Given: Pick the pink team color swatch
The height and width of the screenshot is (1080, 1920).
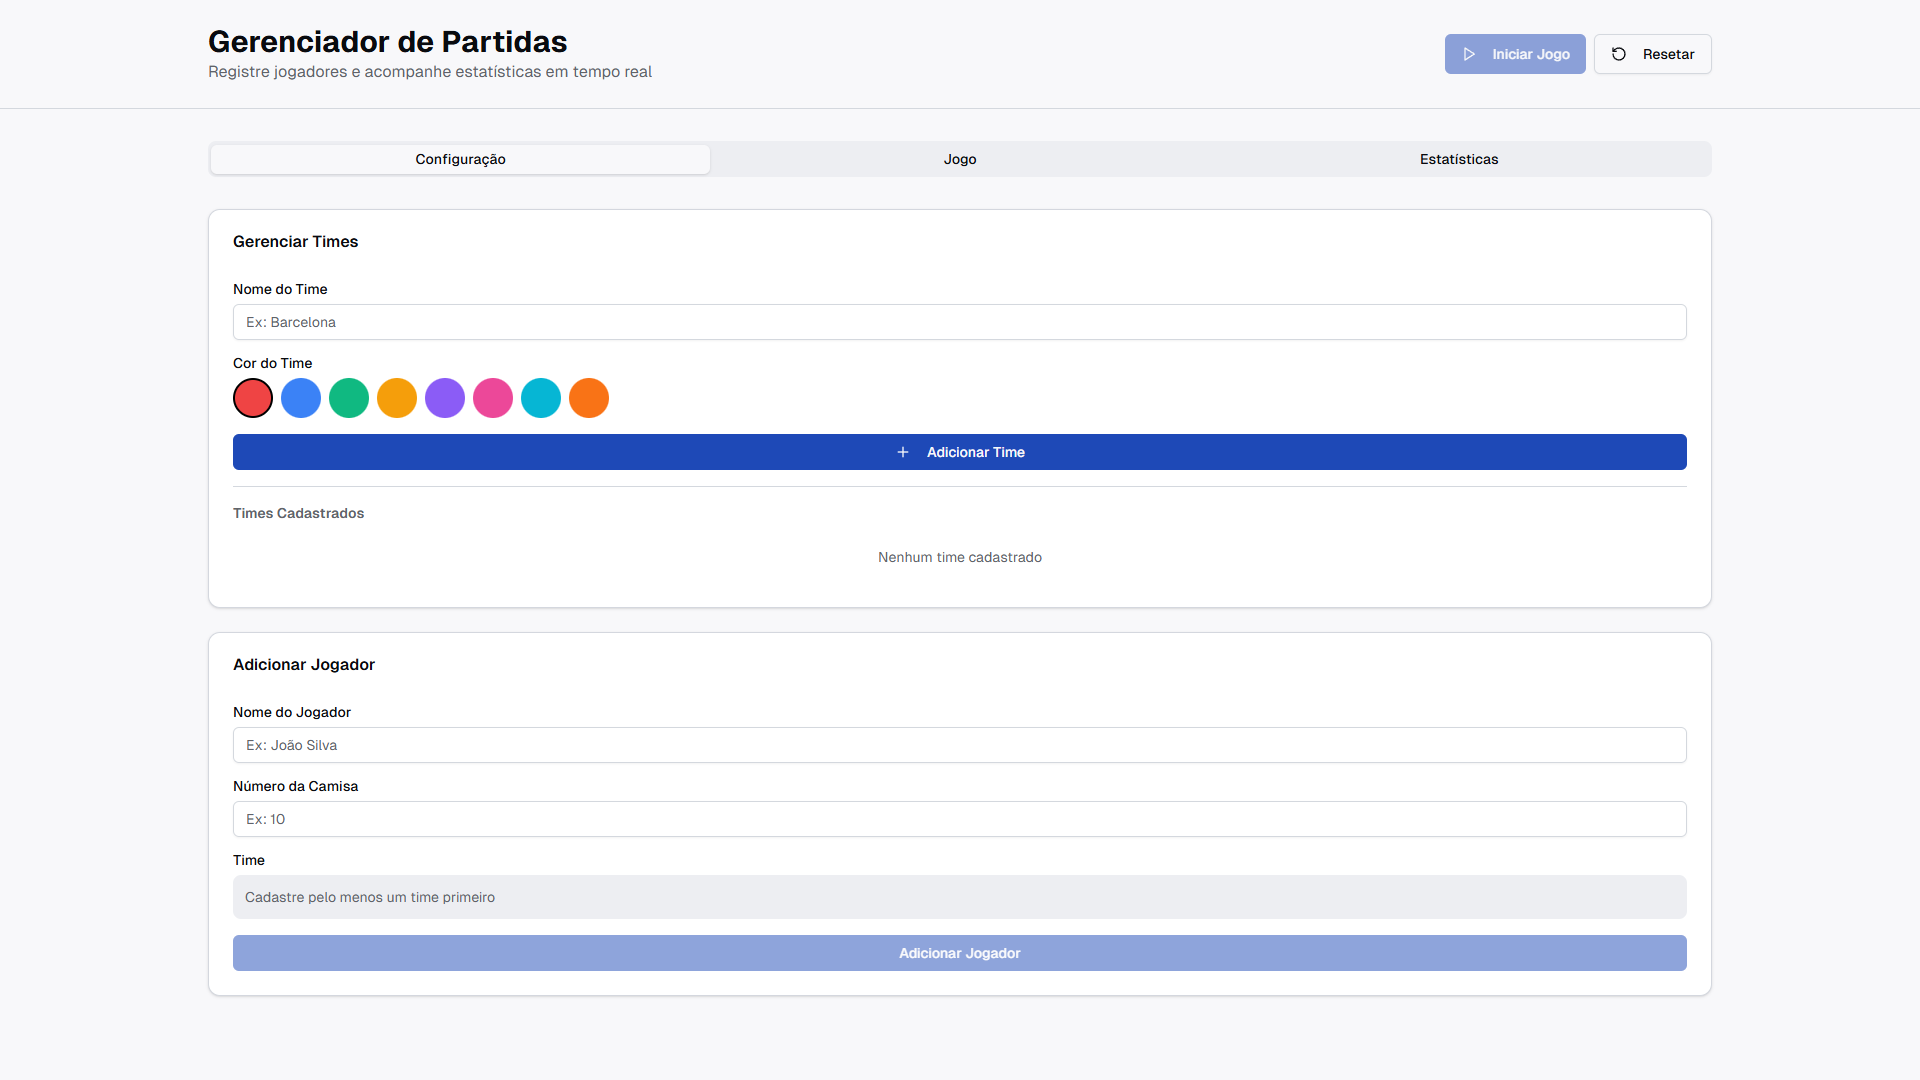Looking at the screenshot, I should [493, 398].
